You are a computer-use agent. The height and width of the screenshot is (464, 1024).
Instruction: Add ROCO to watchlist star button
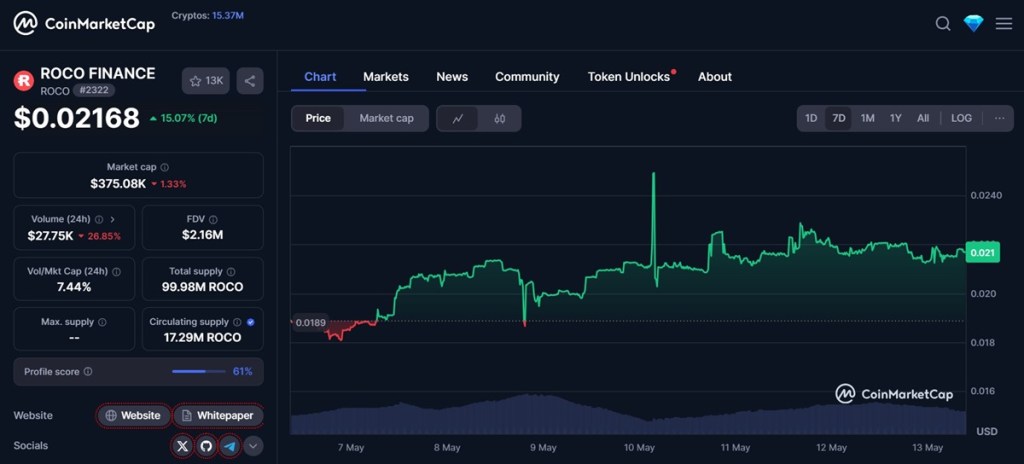(206, 81)
